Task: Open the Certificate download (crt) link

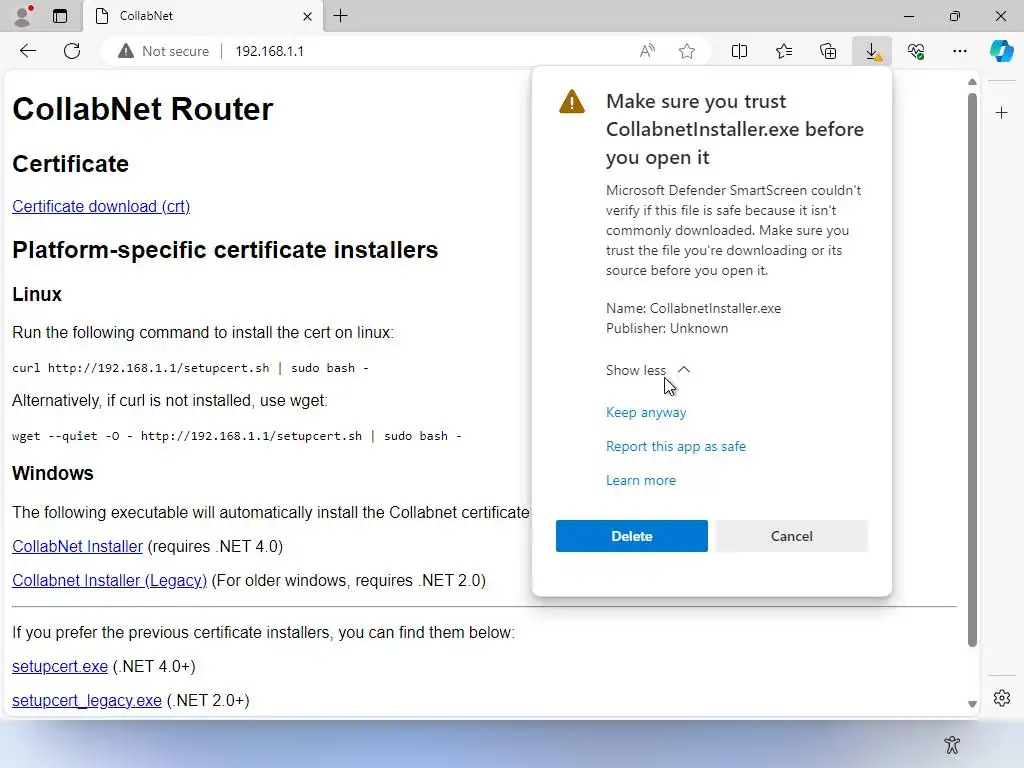Action: [101, 206]
